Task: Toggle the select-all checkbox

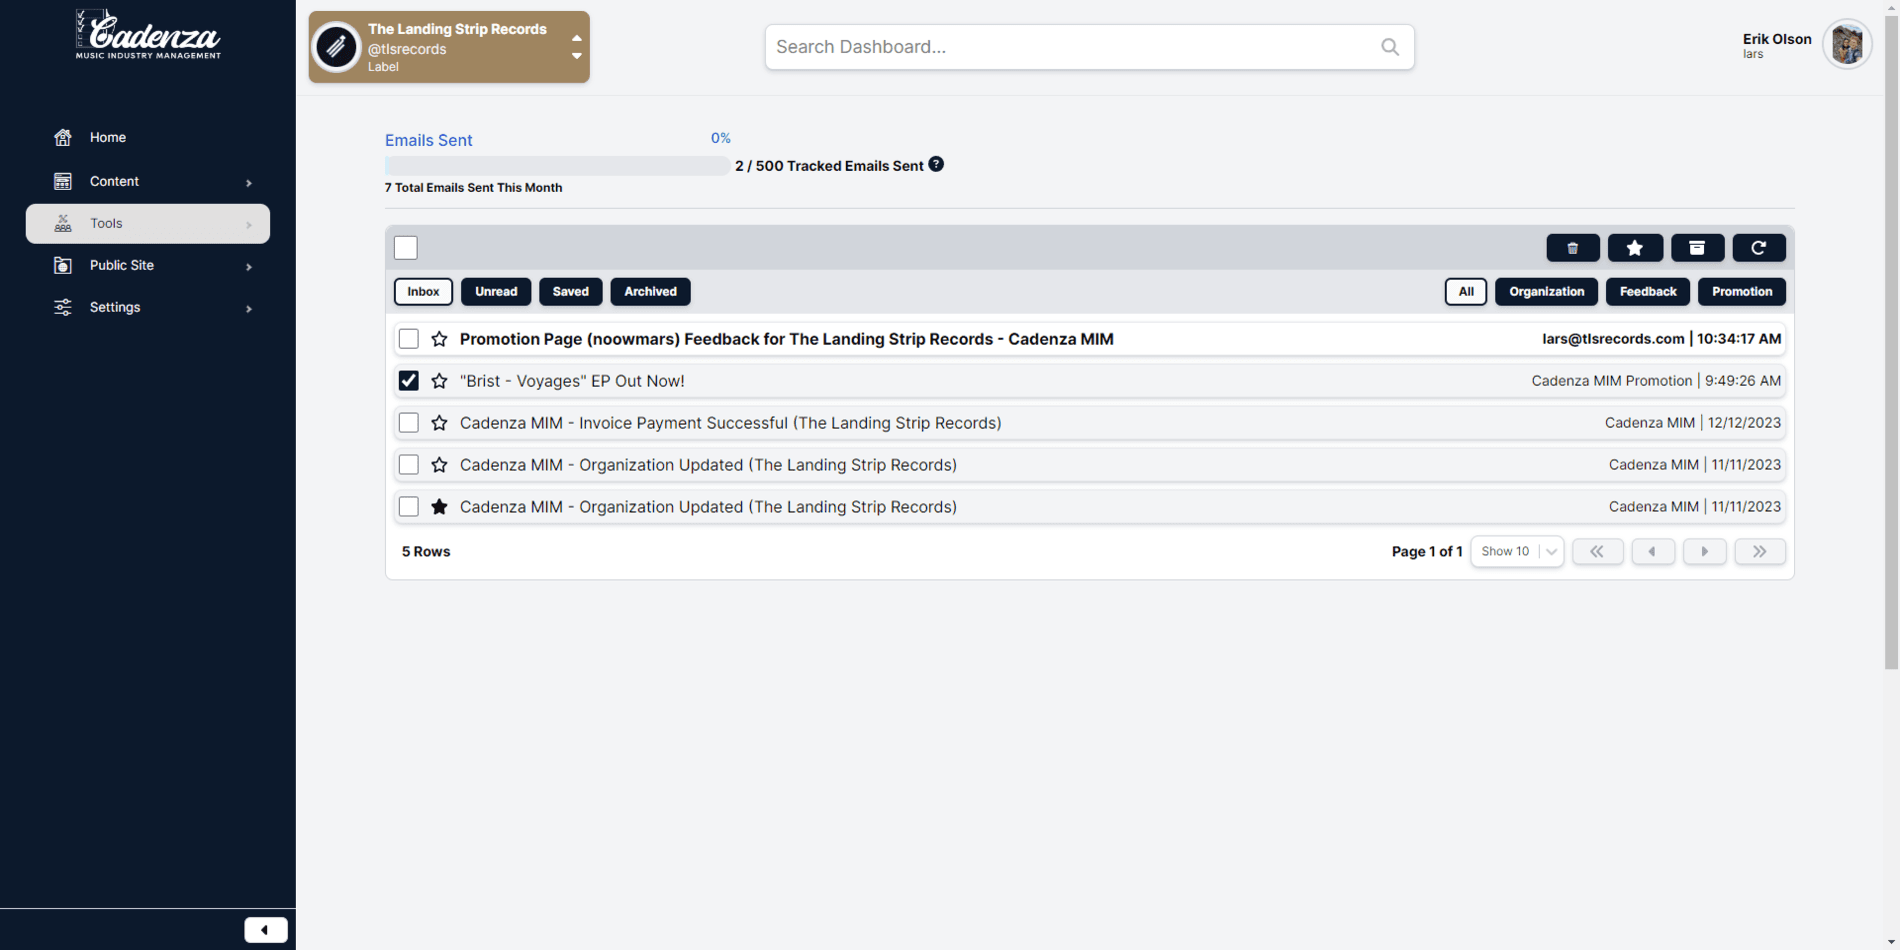Action: tap(406, 248)
